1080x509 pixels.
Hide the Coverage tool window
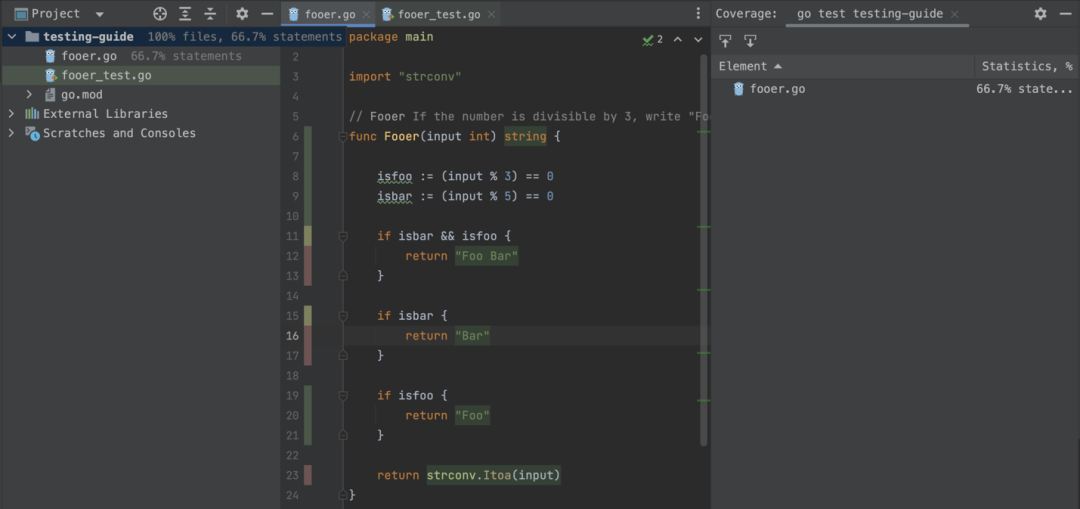1066,14
